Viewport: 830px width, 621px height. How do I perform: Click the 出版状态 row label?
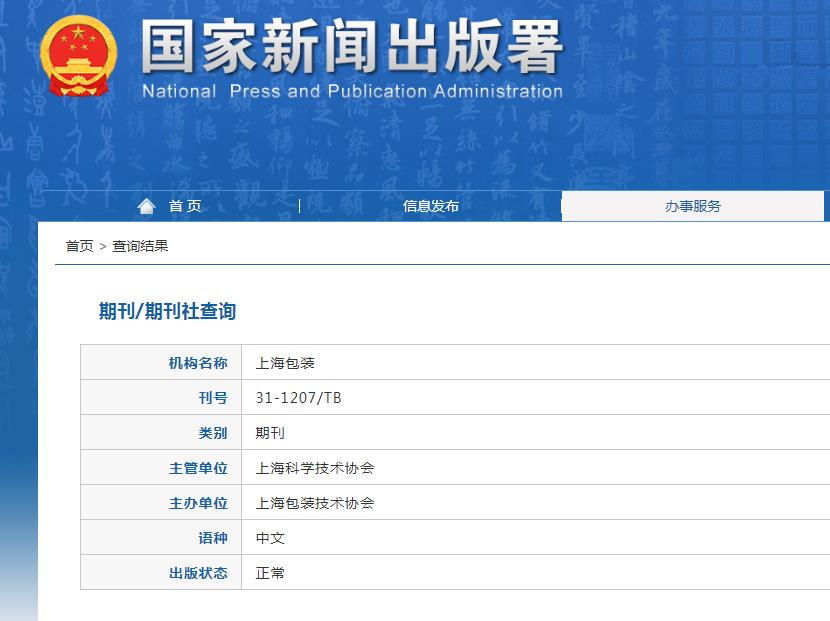(197, 572)
